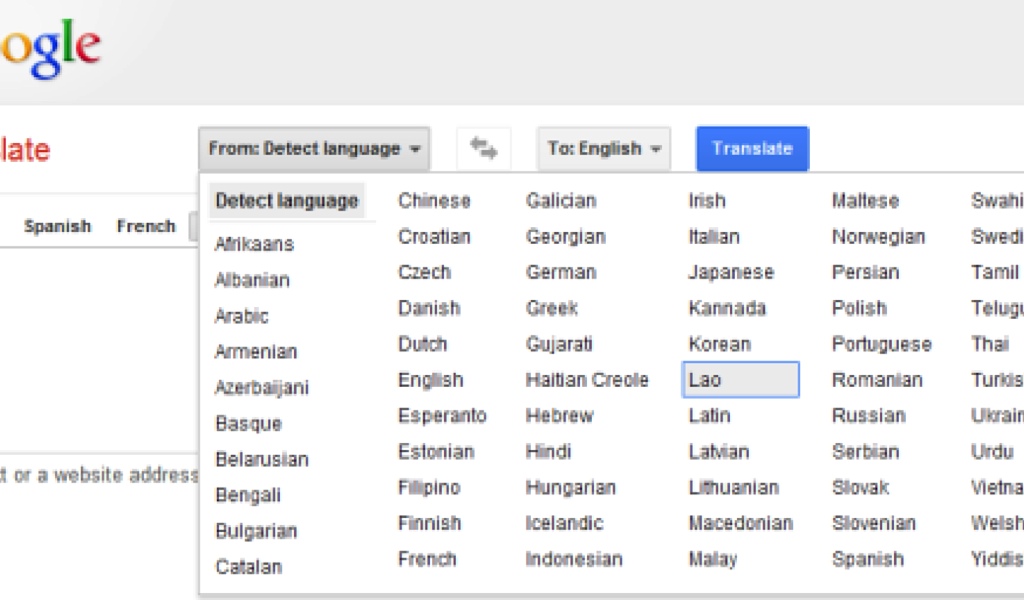Pick Gujarati in the language menu
This screenshot has width=1024, height=600.
point(559,344)
